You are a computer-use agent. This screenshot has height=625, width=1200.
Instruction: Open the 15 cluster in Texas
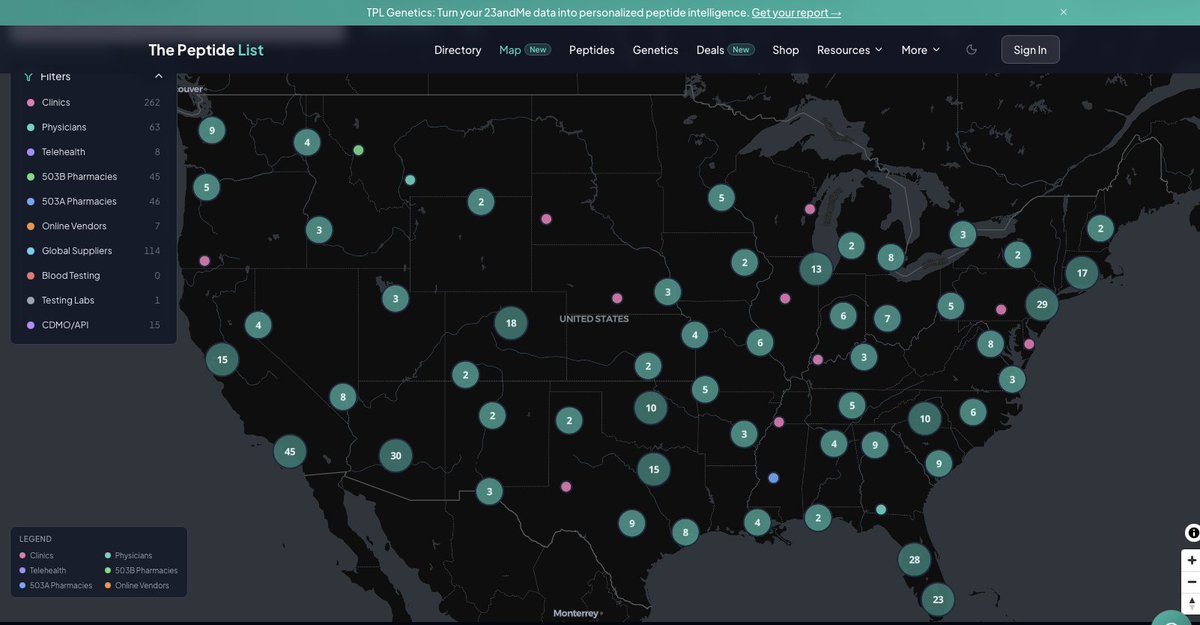[654, 469]
